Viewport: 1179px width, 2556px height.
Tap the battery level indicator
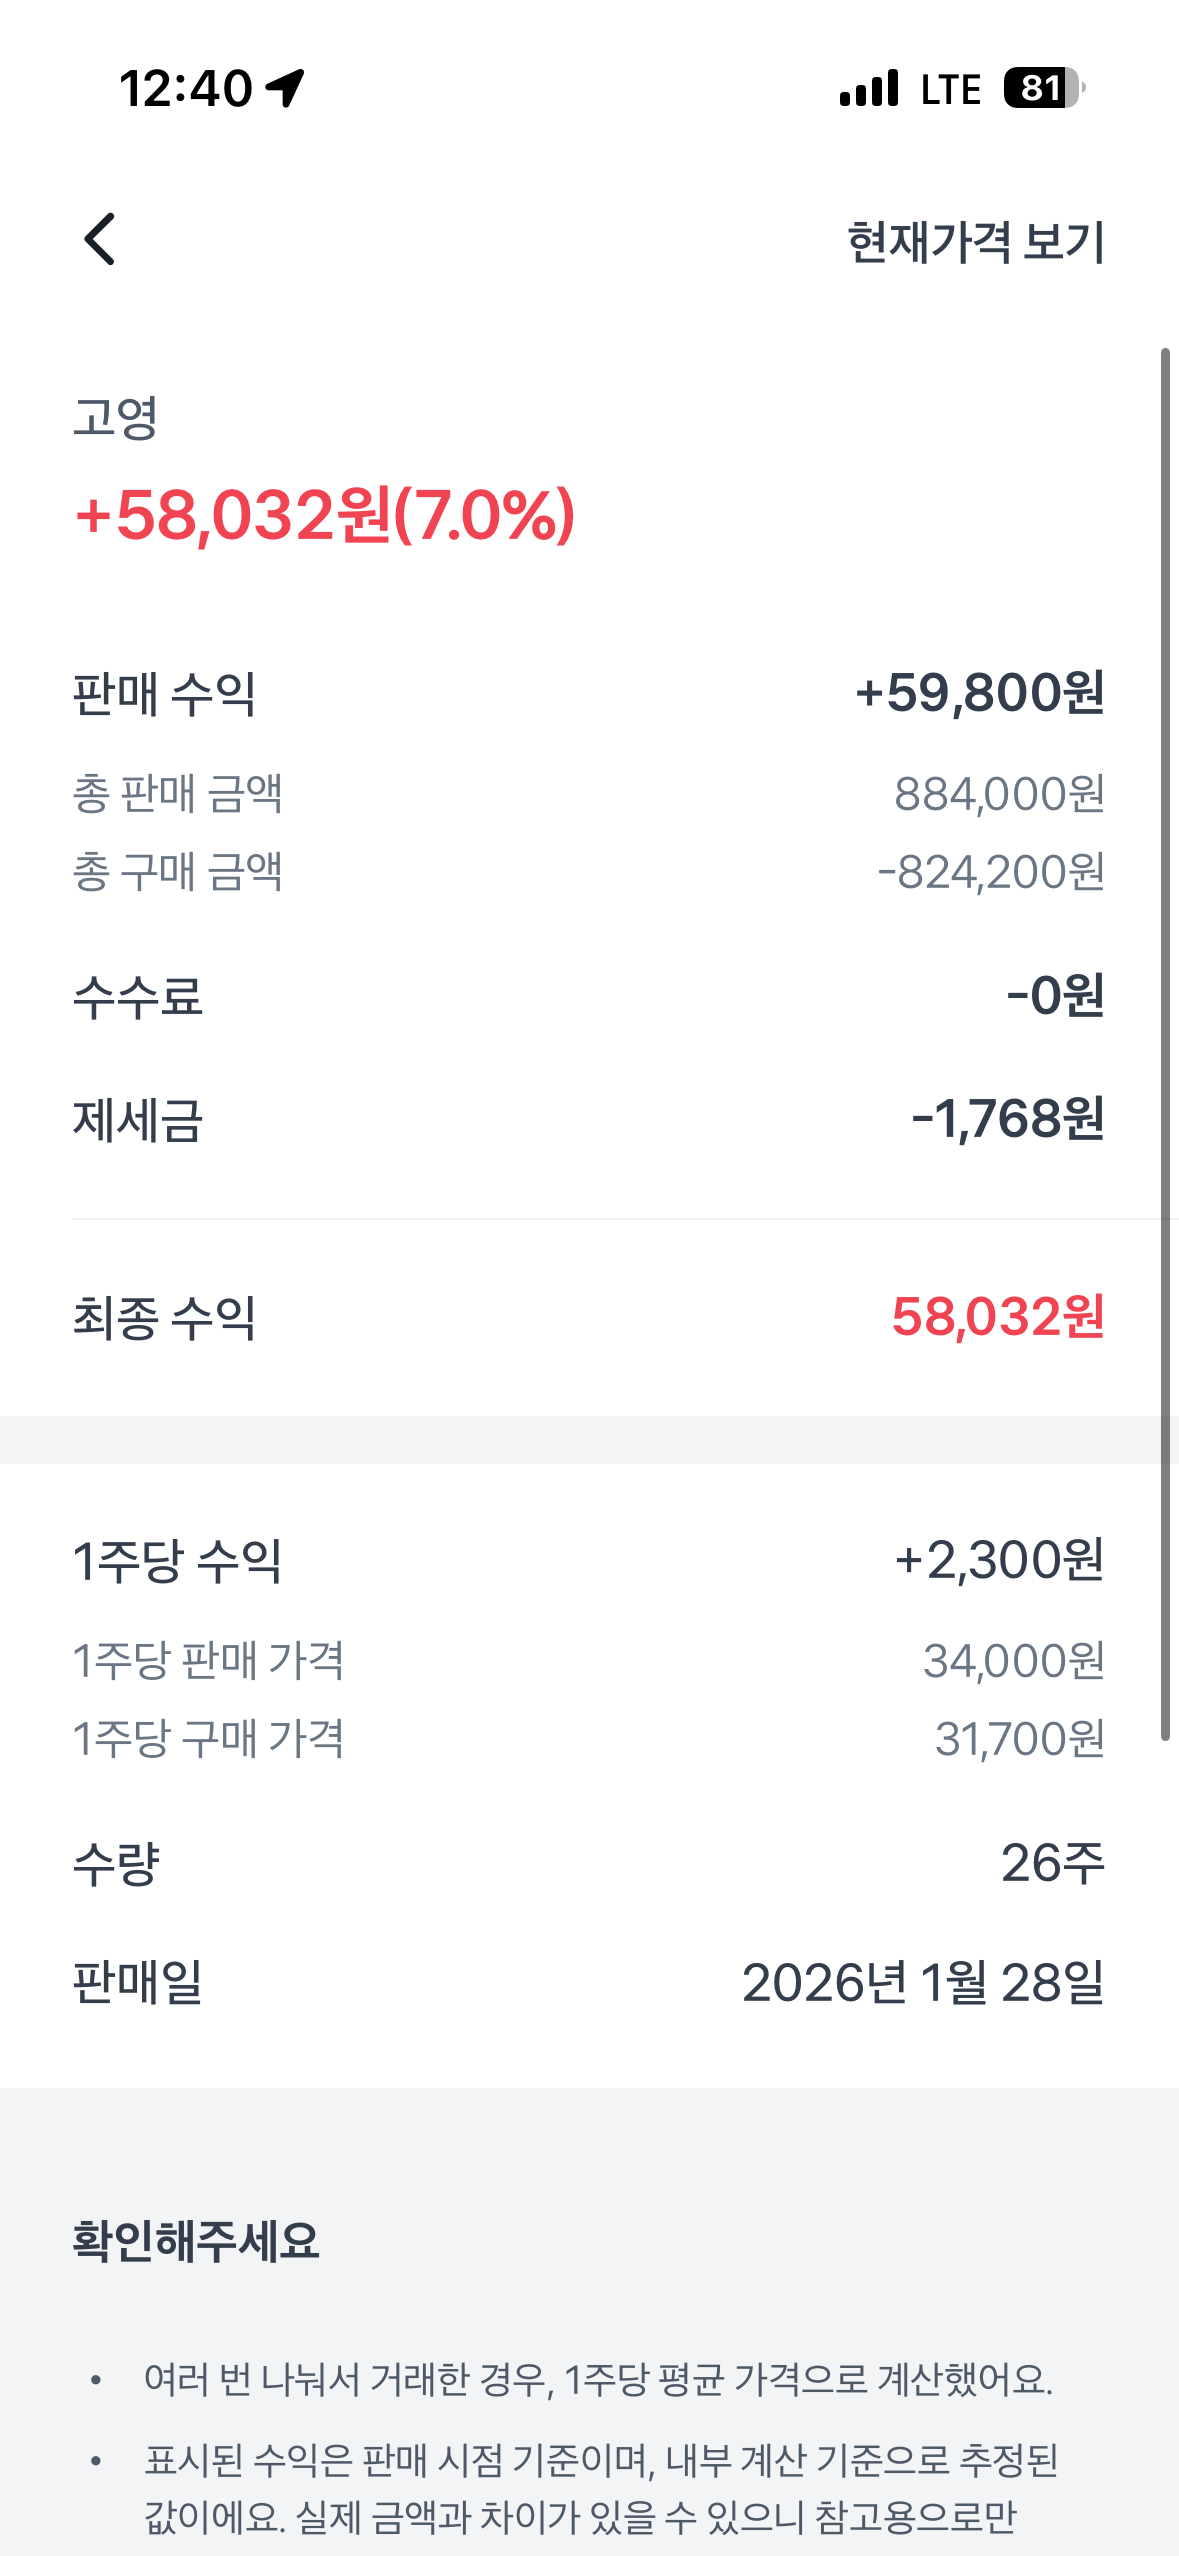[x=1044, y=88]
